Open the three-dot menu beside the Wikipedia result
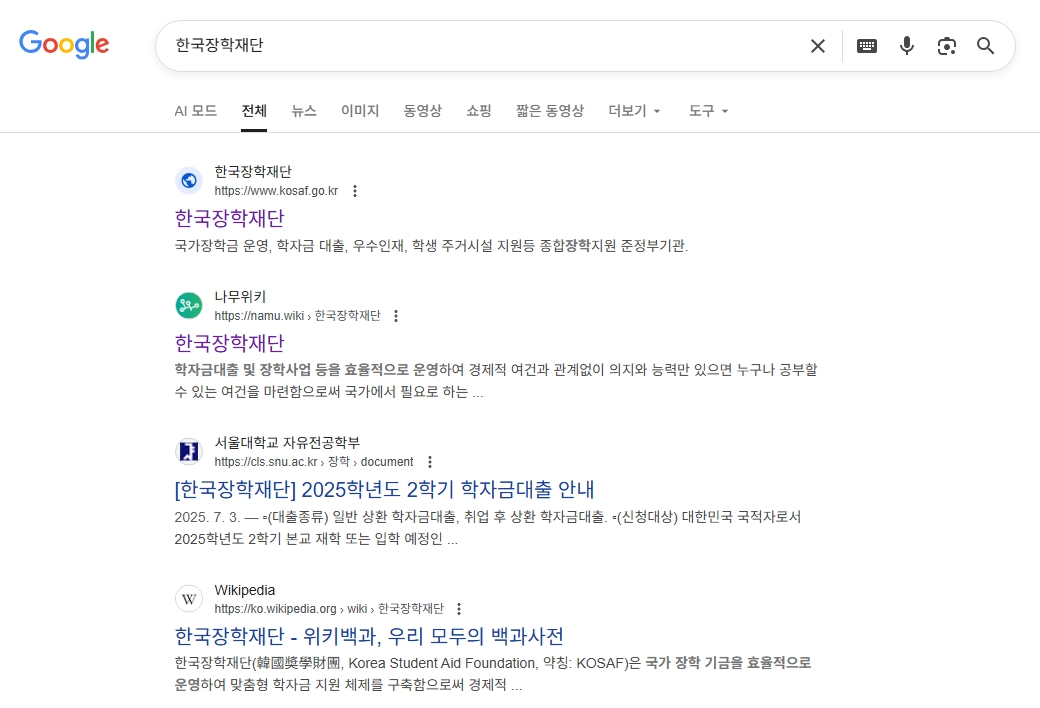The width and height of the screenshot is (1040, 708). [458, 608]
